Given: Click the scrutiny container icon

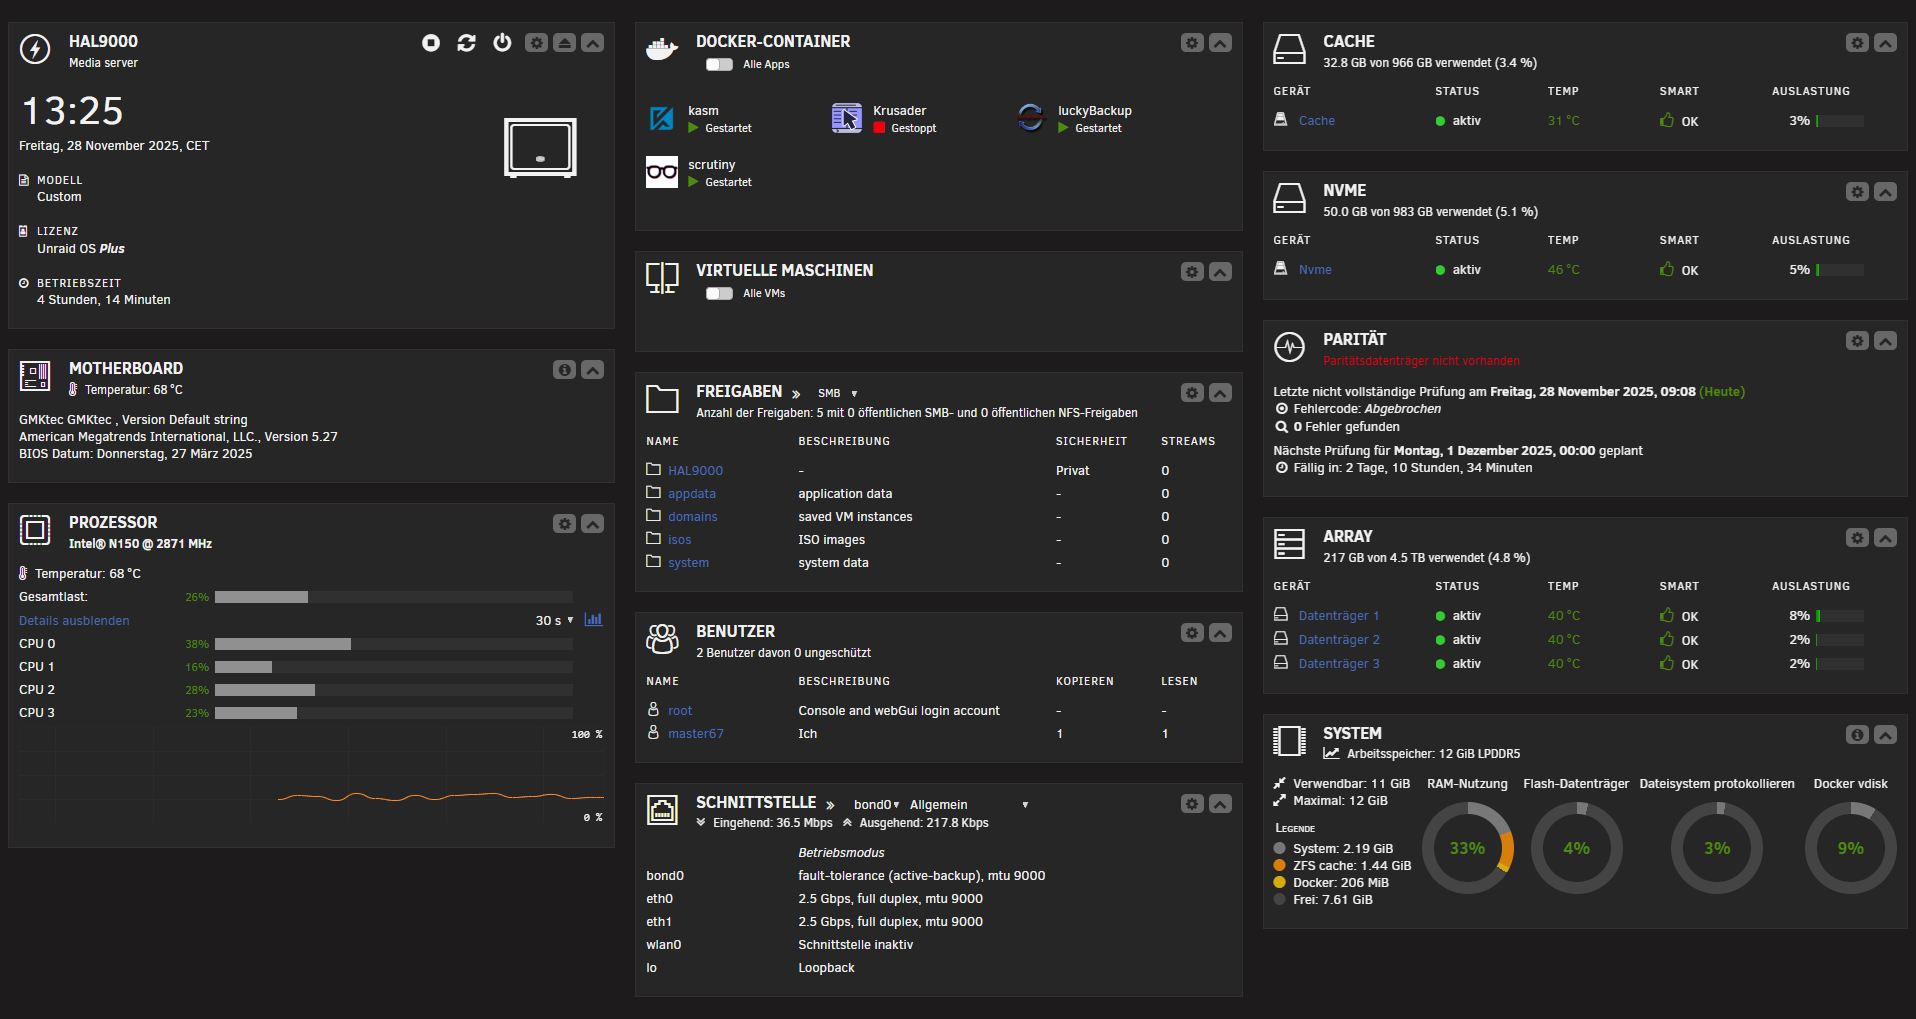Looking at the screenshot, I should [x=661, y=172].
